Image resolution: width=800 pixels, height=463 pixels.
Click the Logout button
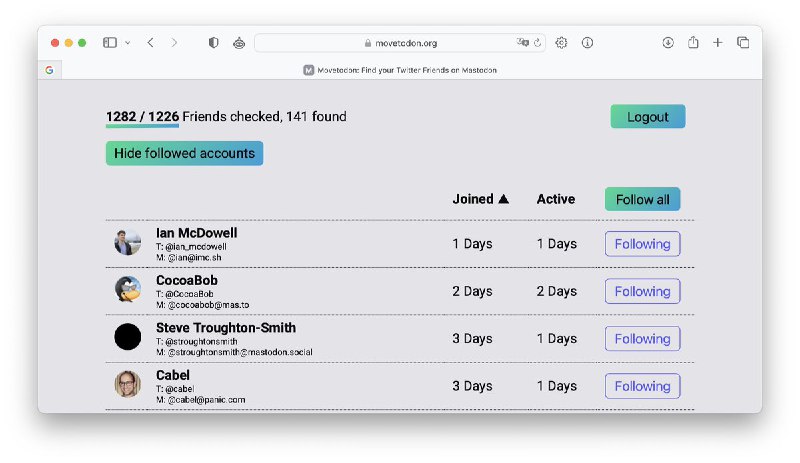[x=647, y=117]
